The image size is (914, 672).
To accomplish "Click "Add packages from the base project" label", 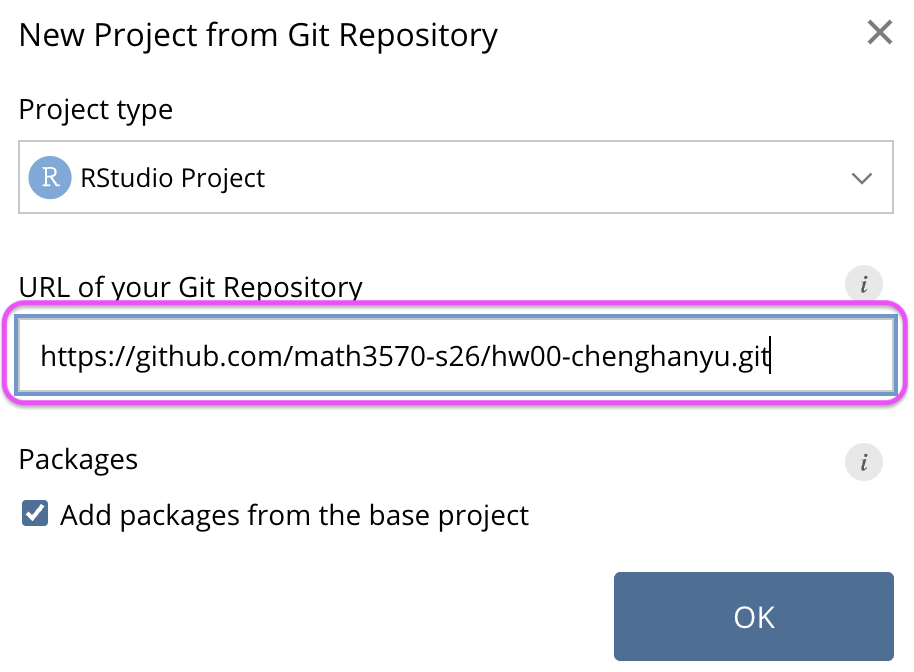I will (x=294, y=516).
